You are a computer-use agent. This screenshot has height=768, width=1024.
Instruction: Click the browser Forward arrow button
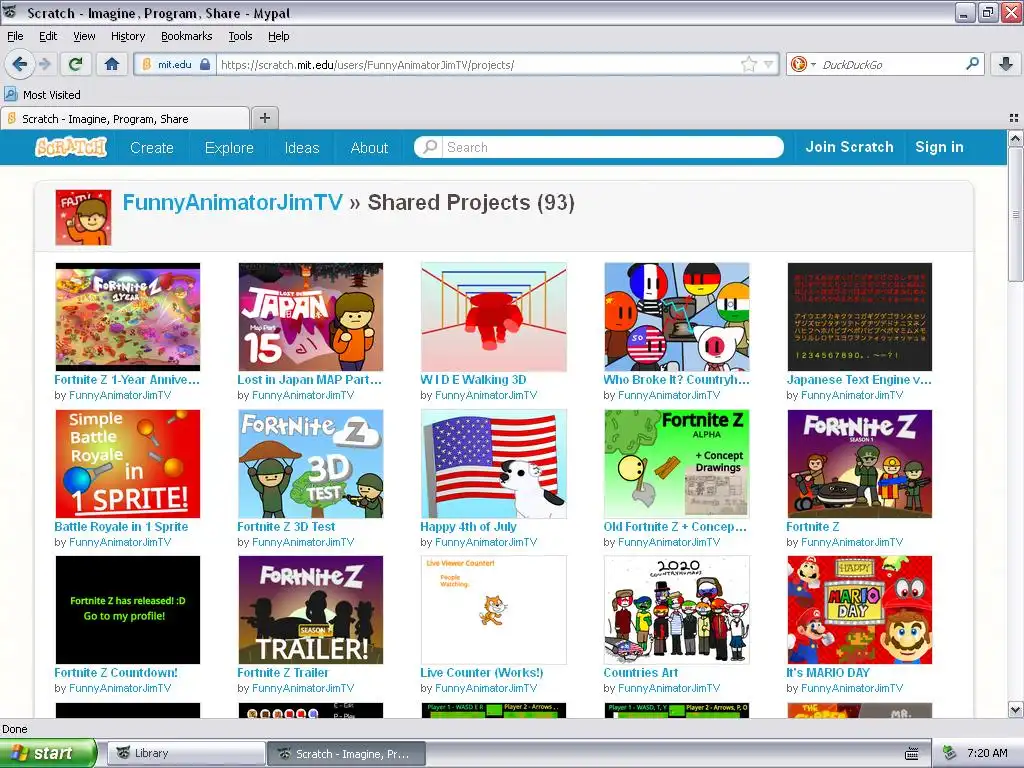45,64
